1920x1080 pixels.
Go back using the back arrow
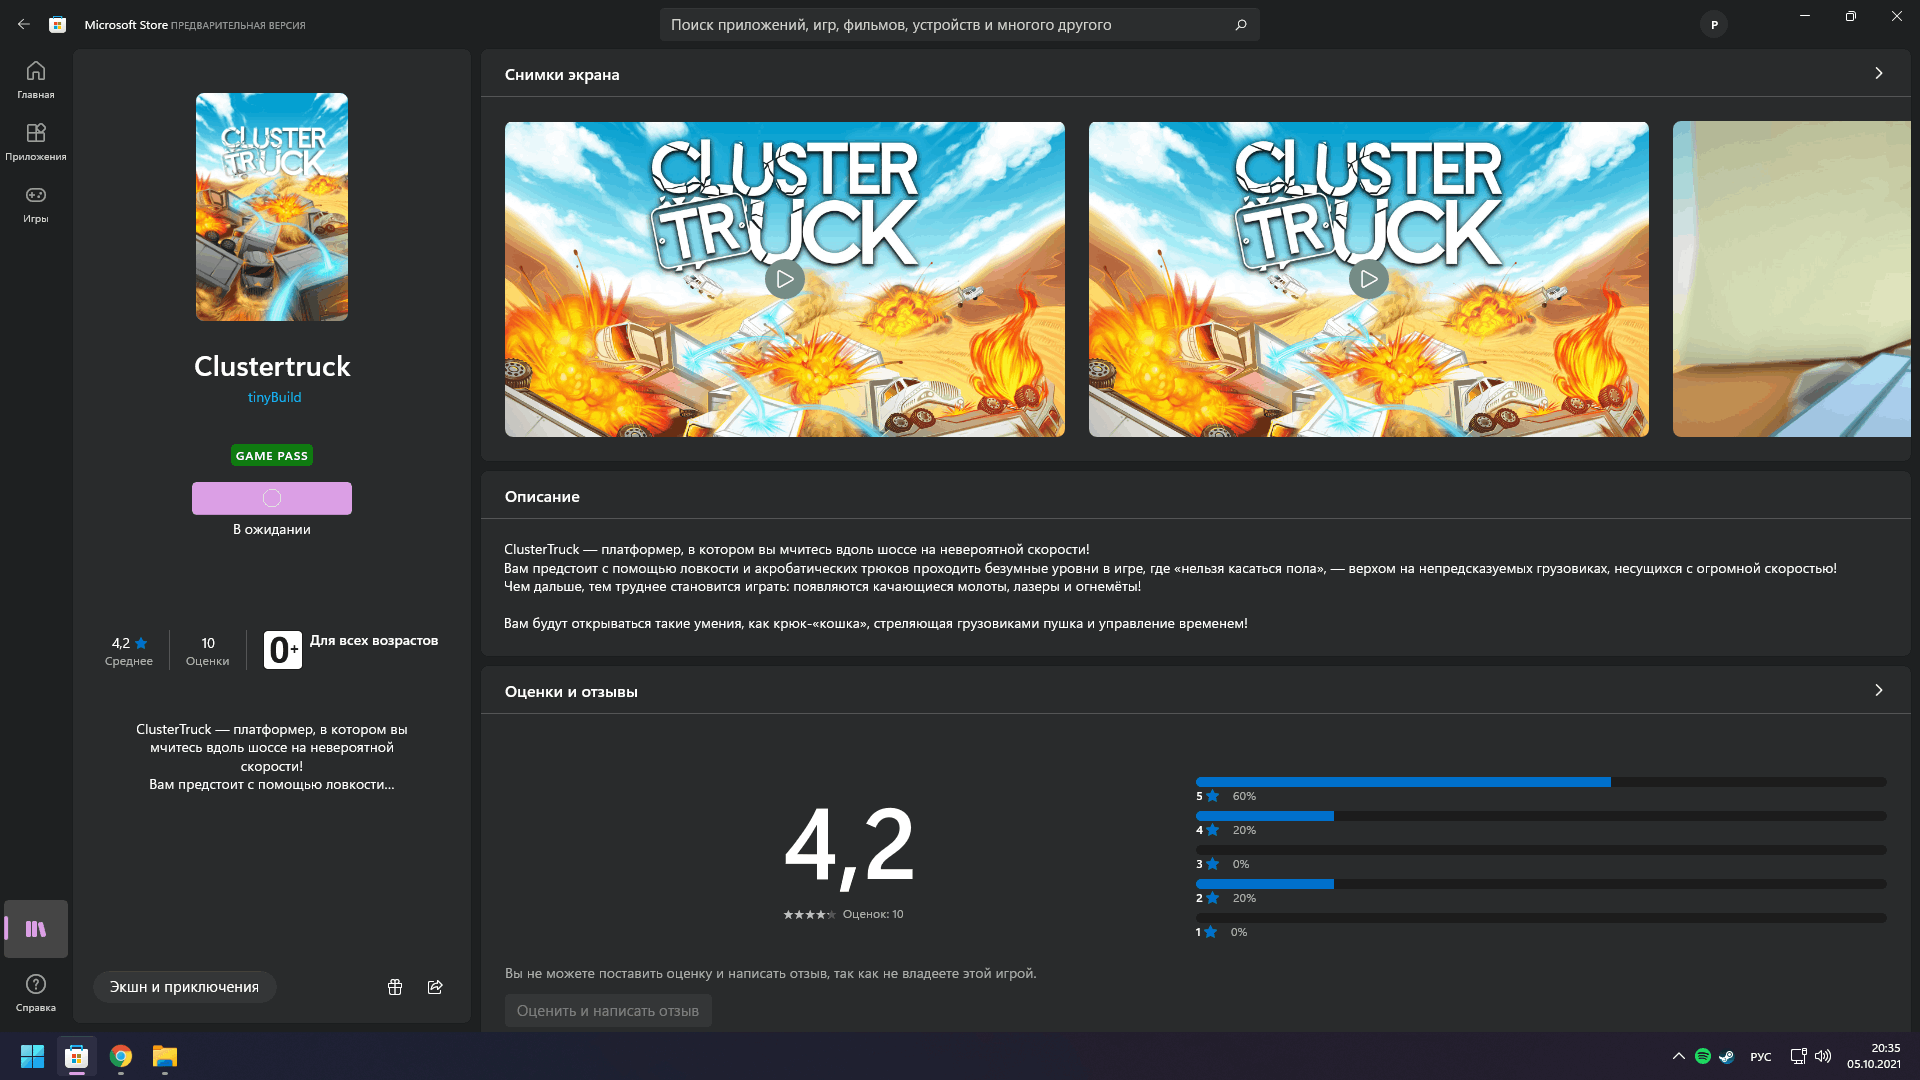point(24,25)
